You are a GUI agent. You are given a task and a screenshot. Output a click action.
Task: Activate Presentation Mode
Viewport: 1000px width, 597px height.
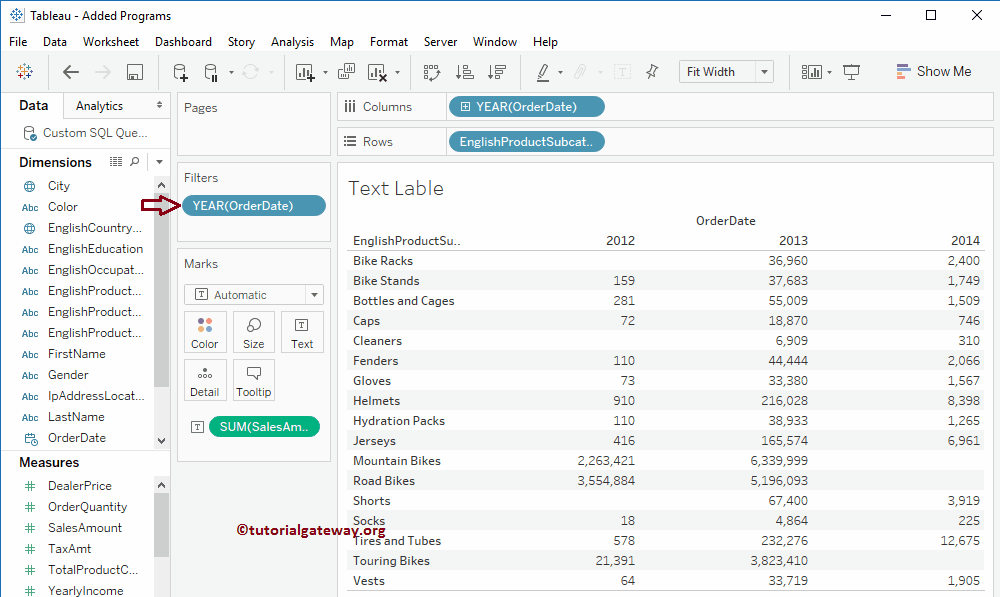tap(852, 71)
